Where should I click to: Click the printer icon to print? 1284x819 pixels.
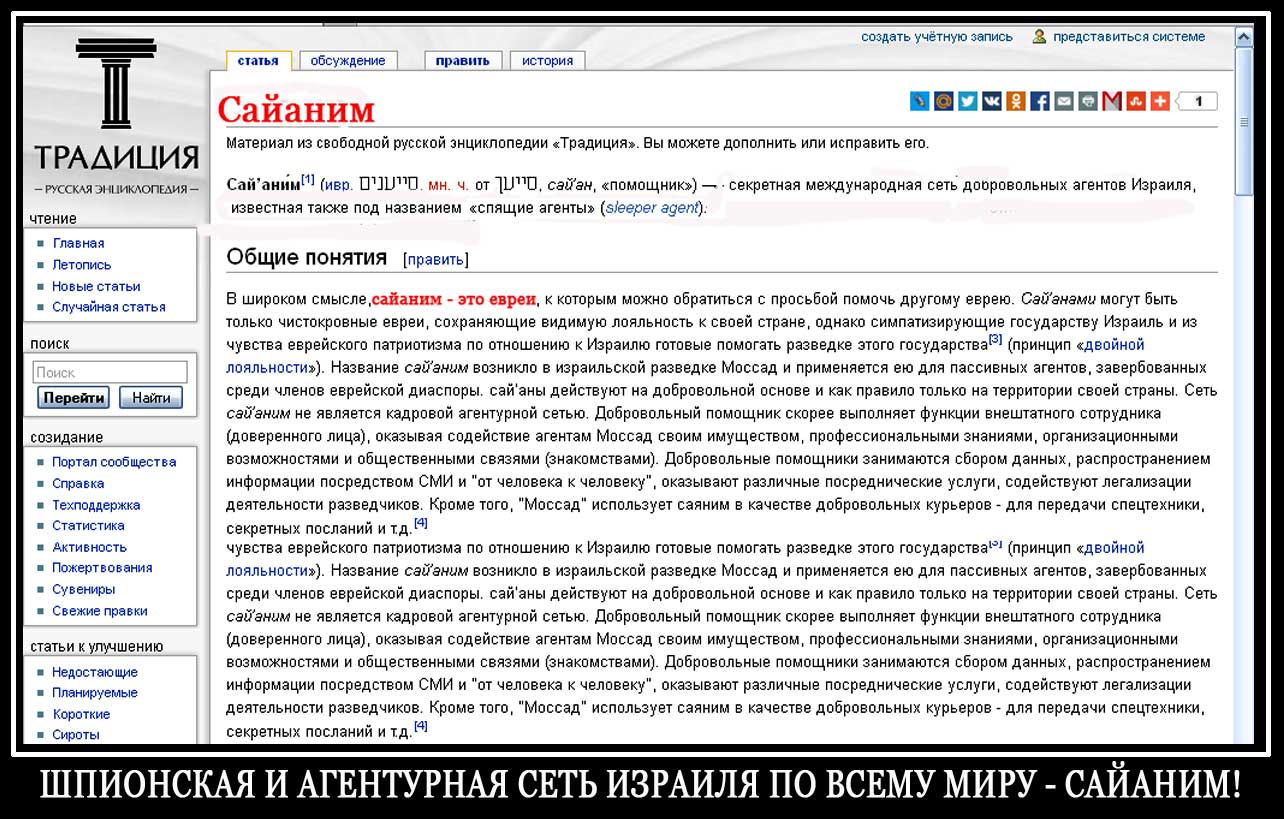tap(1087, 101)
